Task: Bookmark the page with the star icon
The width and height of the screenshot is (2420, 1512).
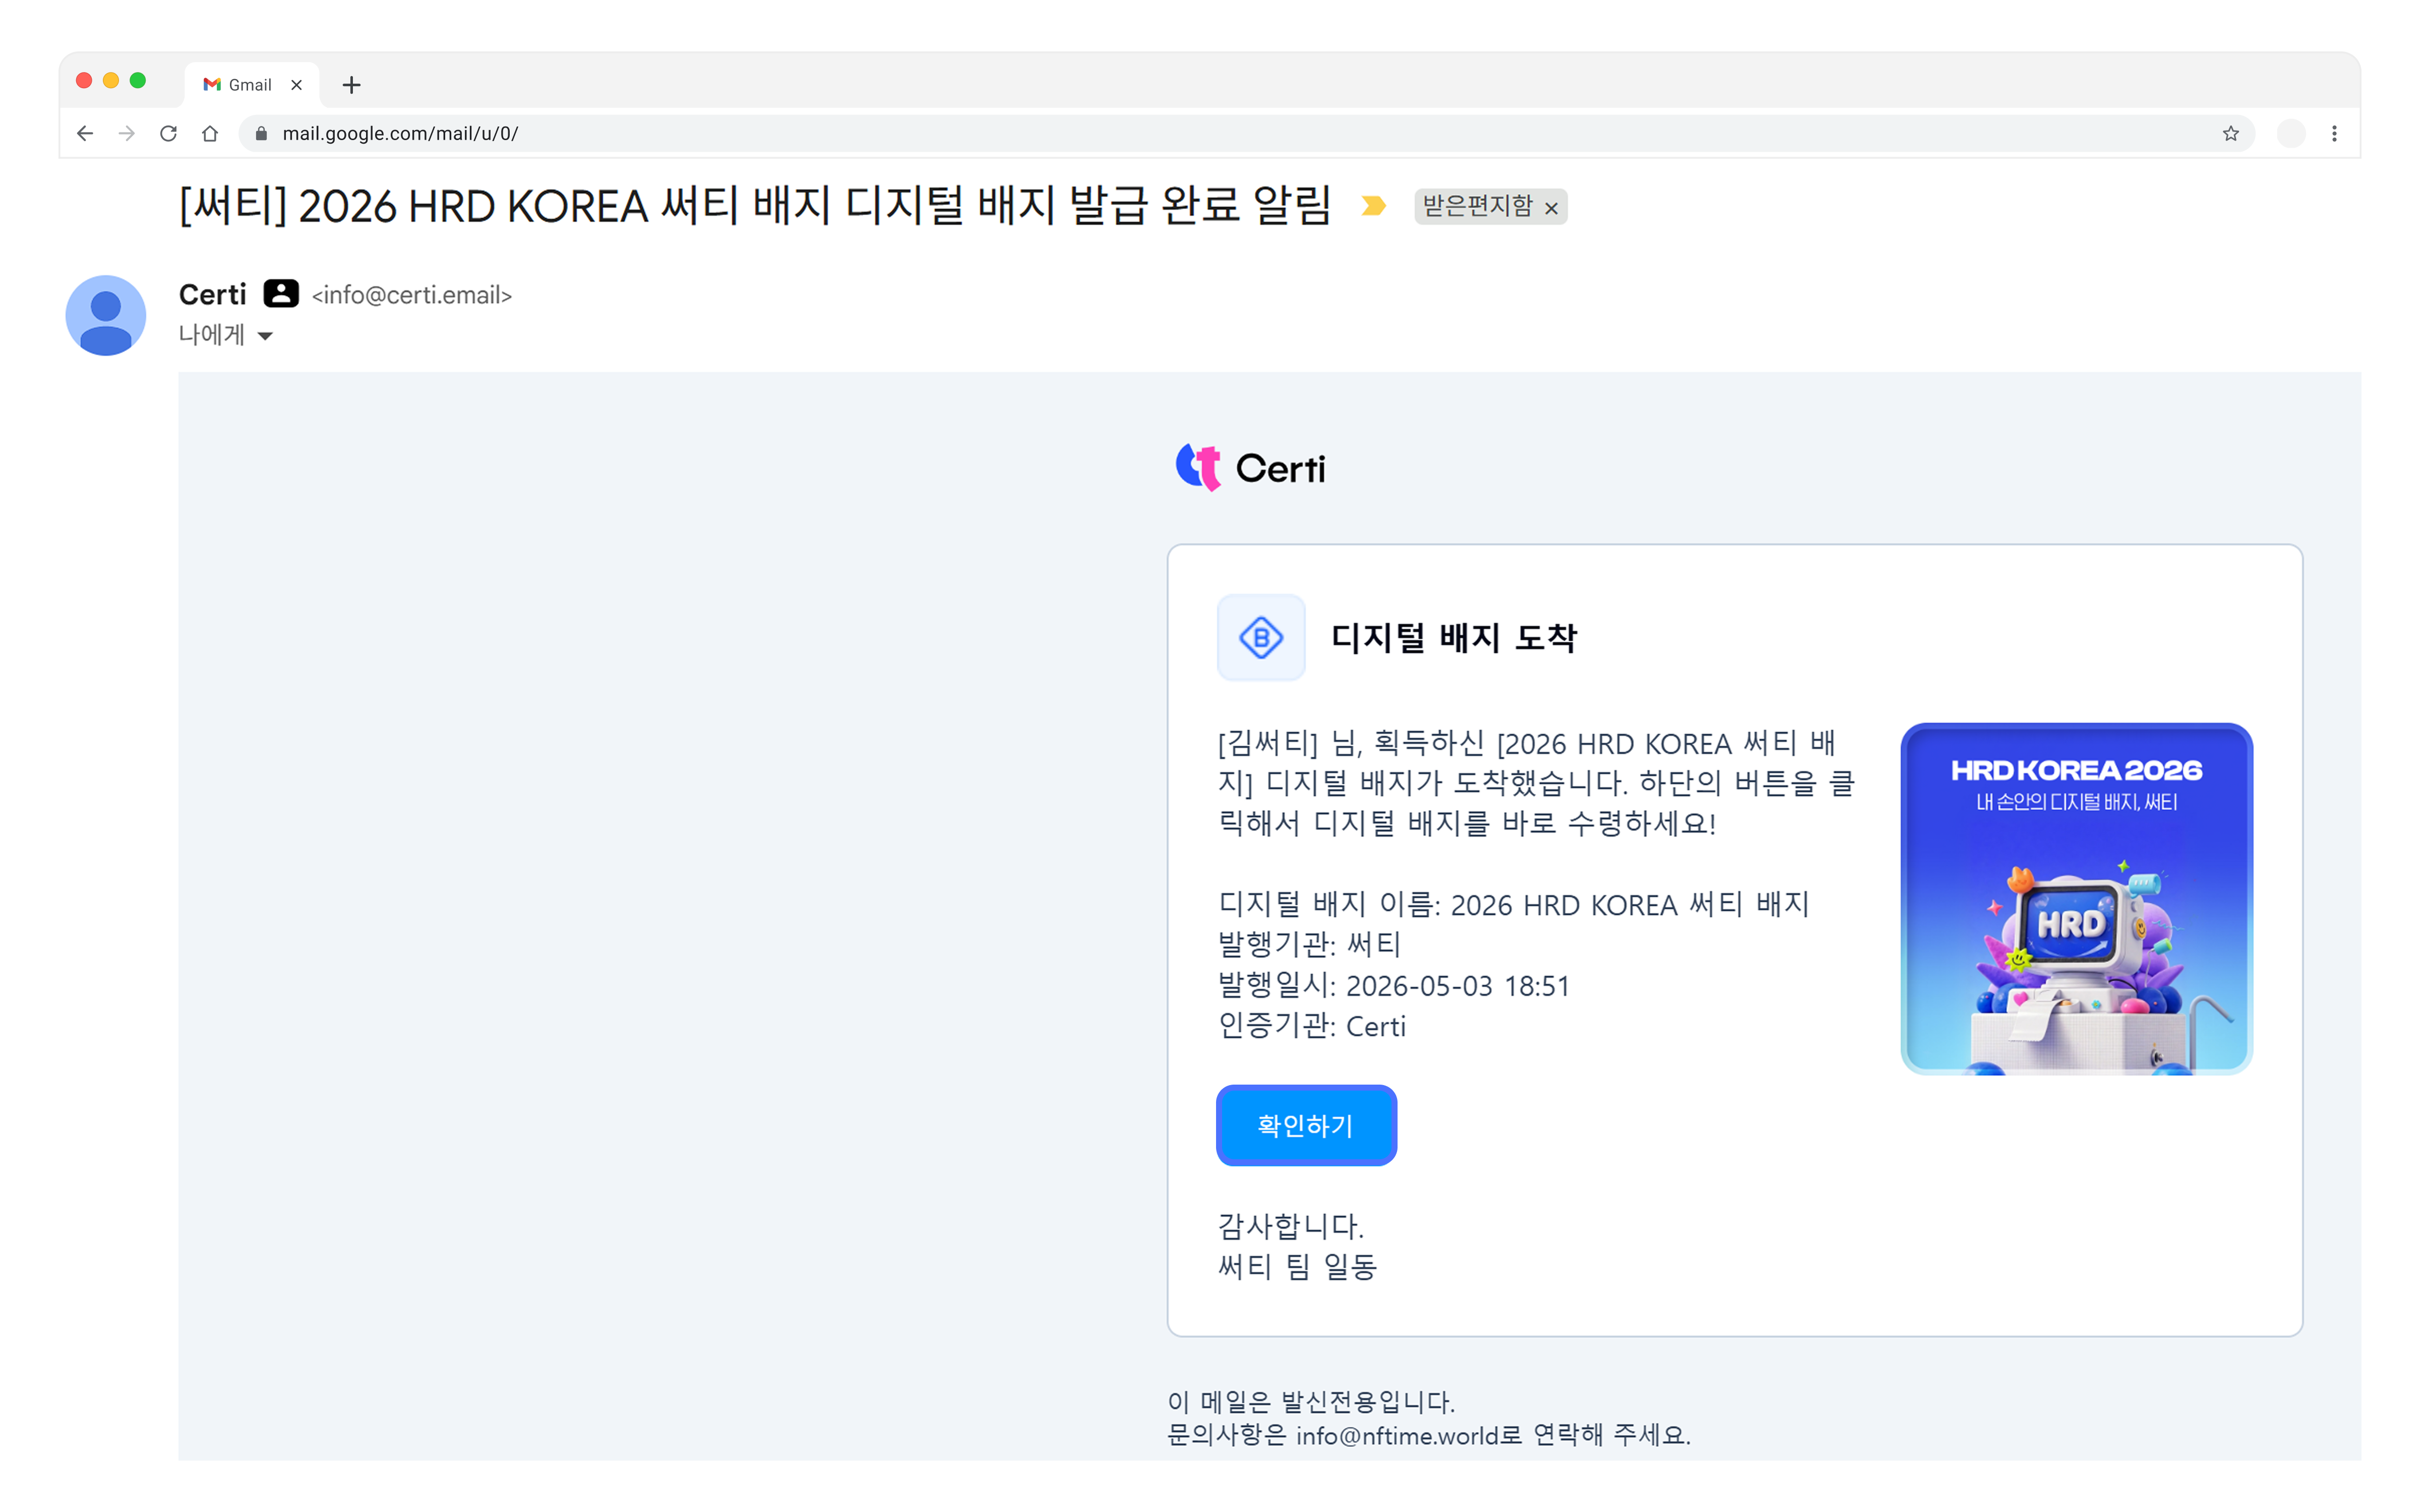Action: (x=2230, y=134)
